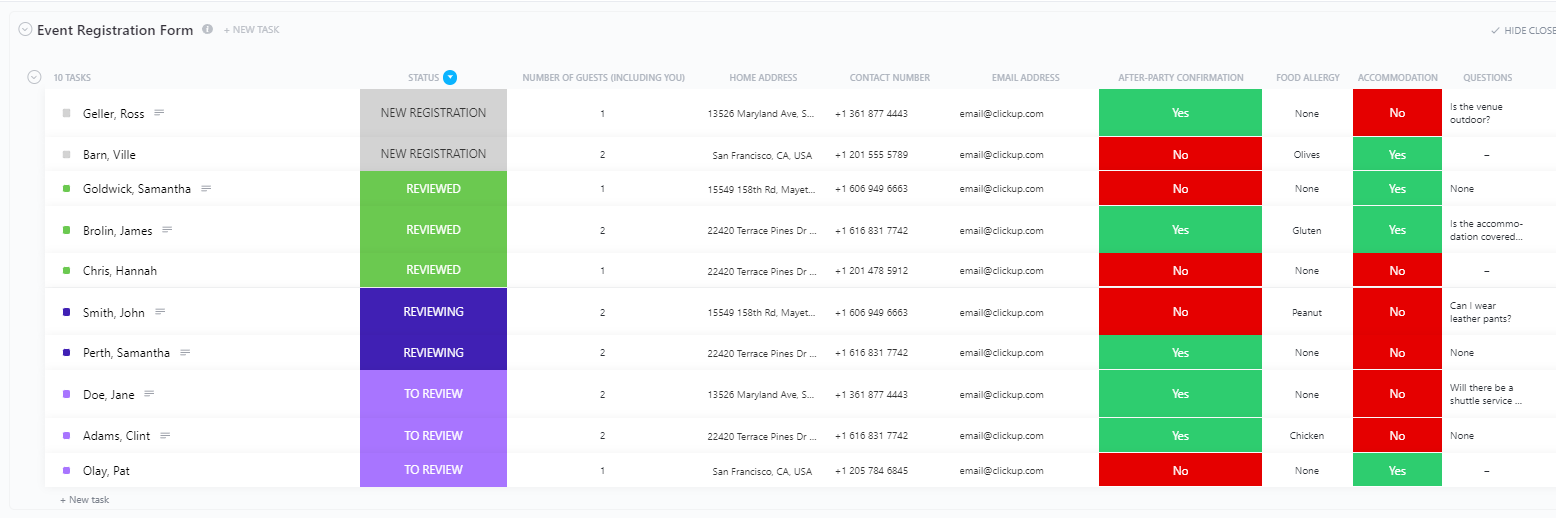Click Hide Closed option at top right
This screenshot has width=1556, height=518.
tap(1523, 31)
